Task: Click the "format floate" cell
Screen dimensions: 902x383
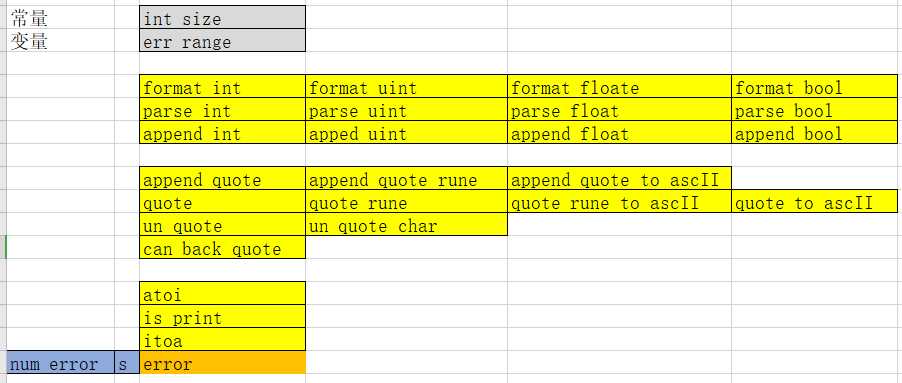Action: coord(619,86)
